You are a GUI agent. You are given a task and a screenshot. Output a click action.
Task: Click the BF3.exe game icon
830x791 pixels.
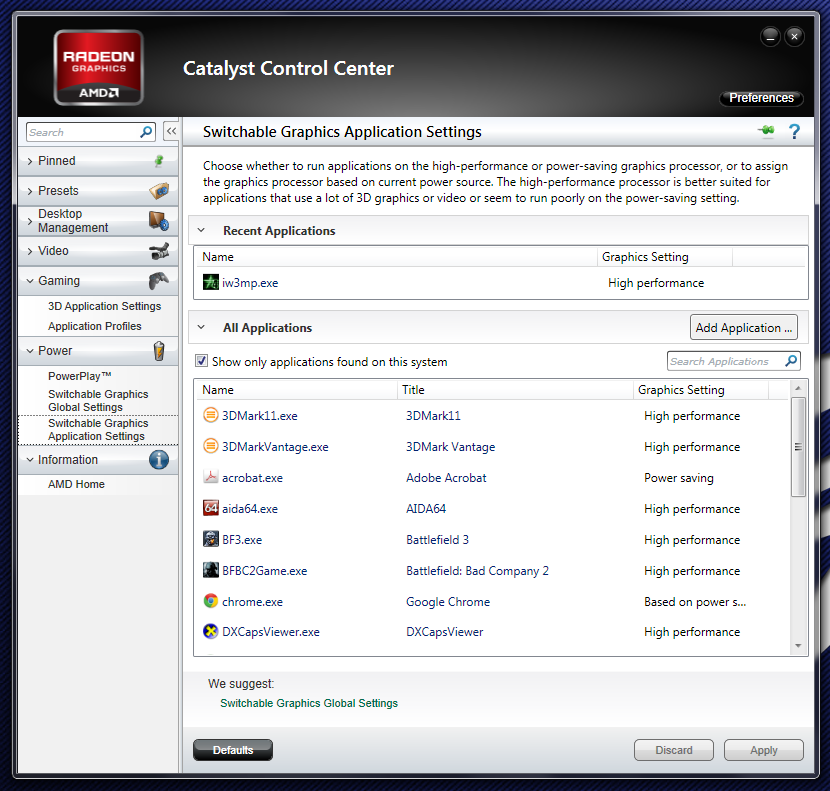click(211, 539)
